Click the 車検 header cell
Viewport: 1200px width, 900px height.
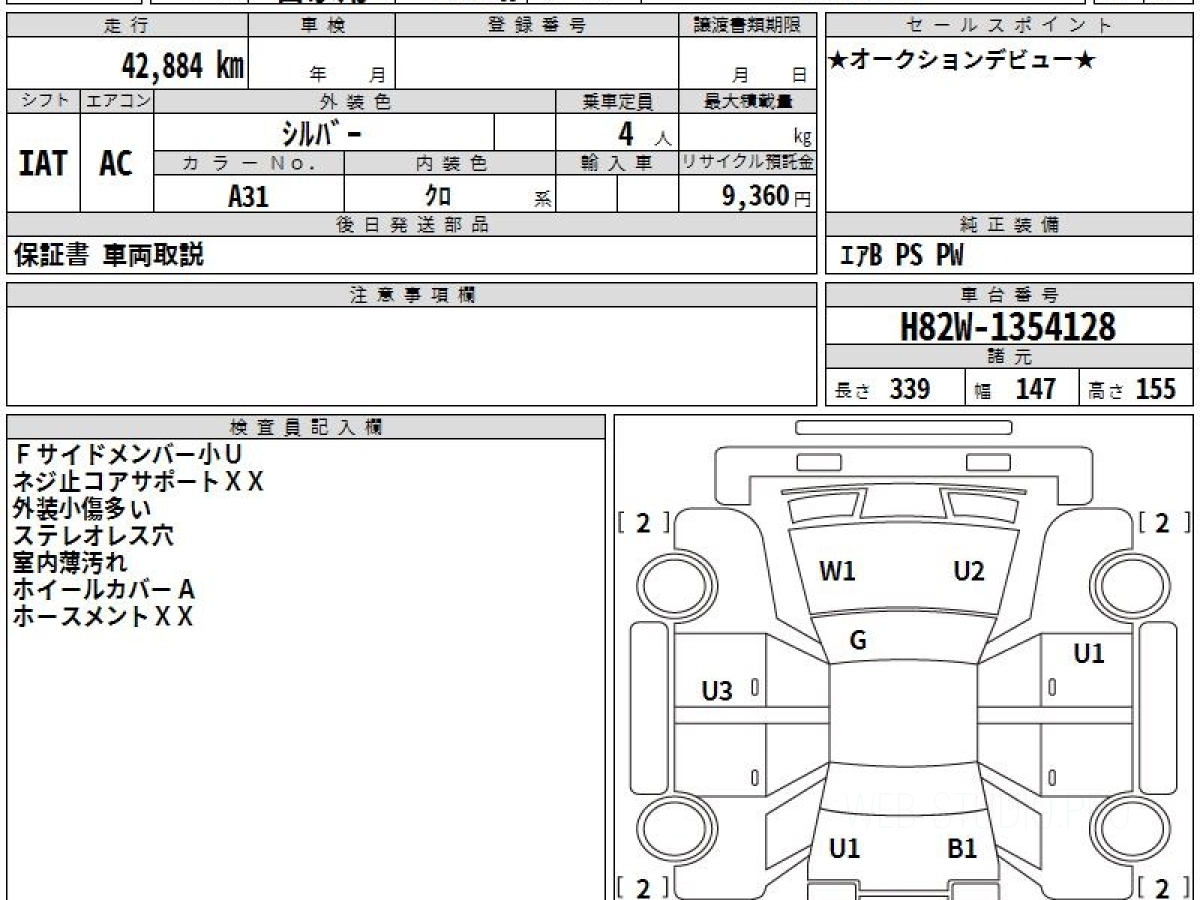[x=322, y=26]
